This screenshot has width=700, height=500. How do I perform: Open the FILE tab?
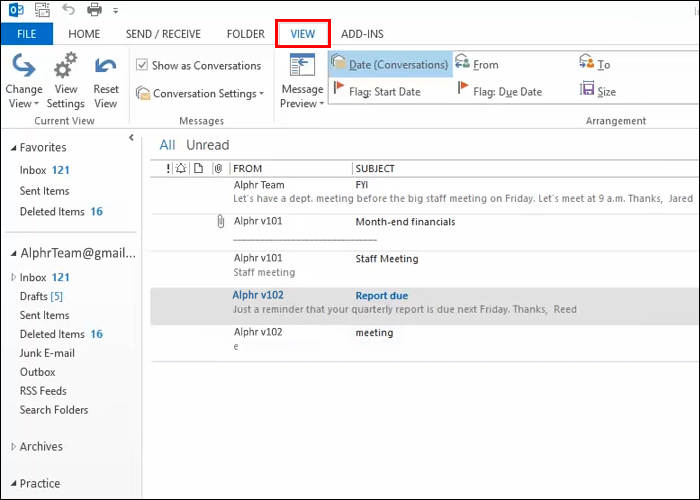(27, 34)
